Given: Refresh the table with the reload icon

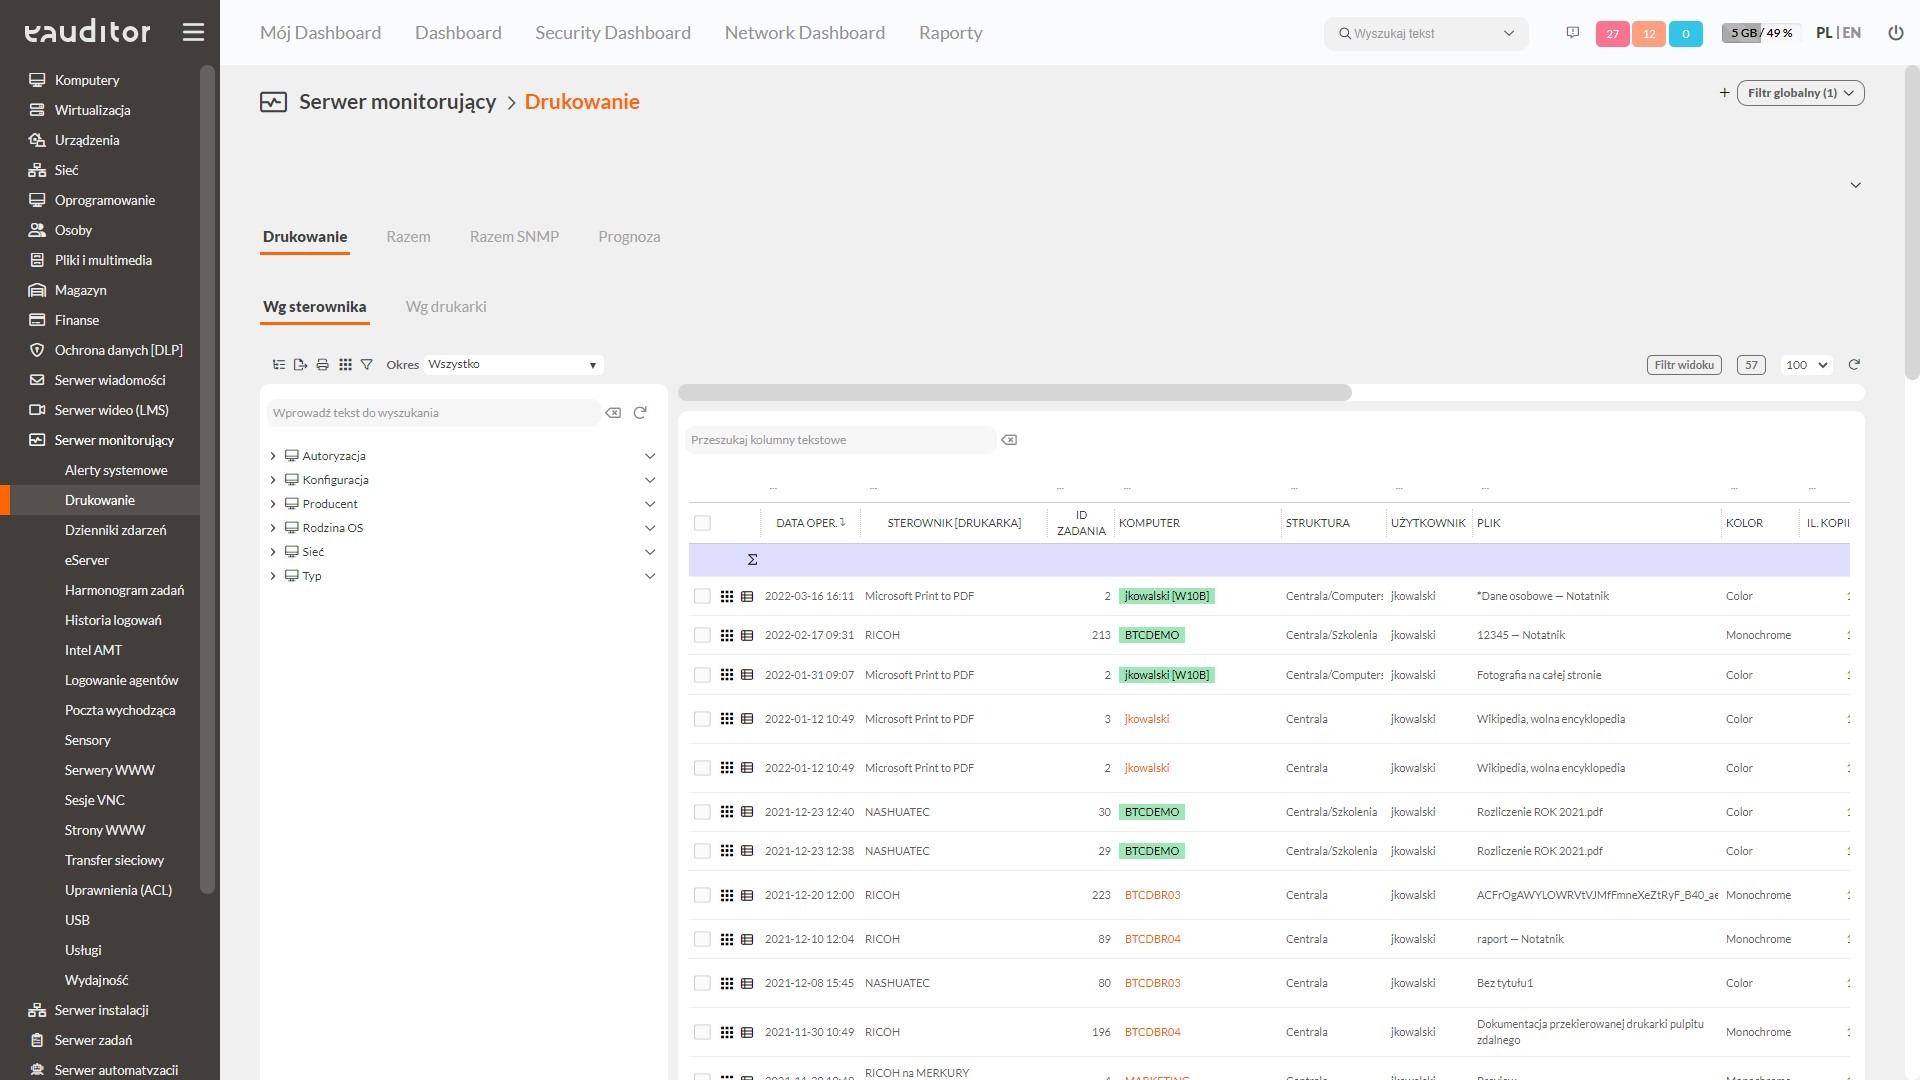Looking at the screenshot, I should click(x=1854, y=365).
